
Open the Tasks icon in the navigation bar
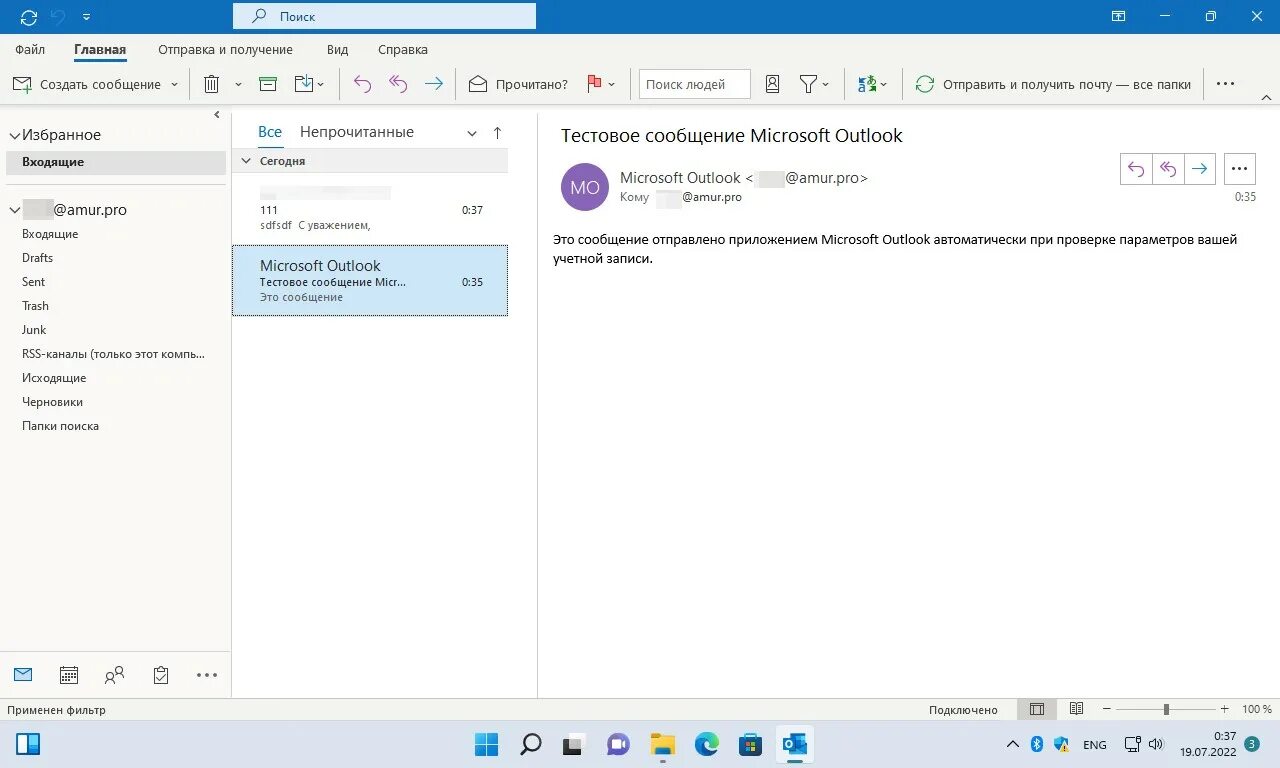coord(160,675)
